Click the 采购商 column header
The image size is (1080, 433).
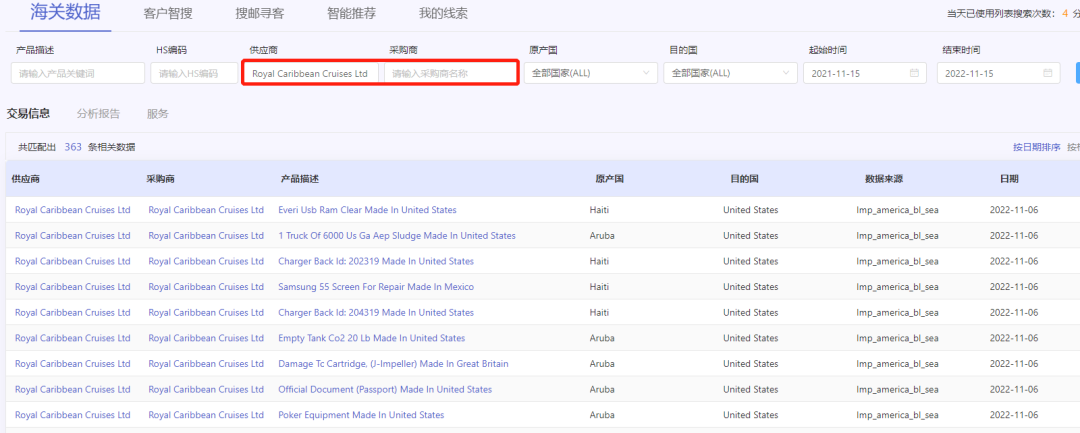[160, 178]
